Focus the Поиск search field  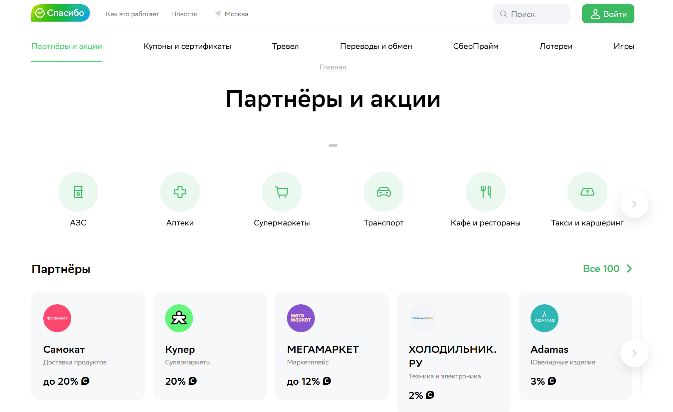coord(531,14)
